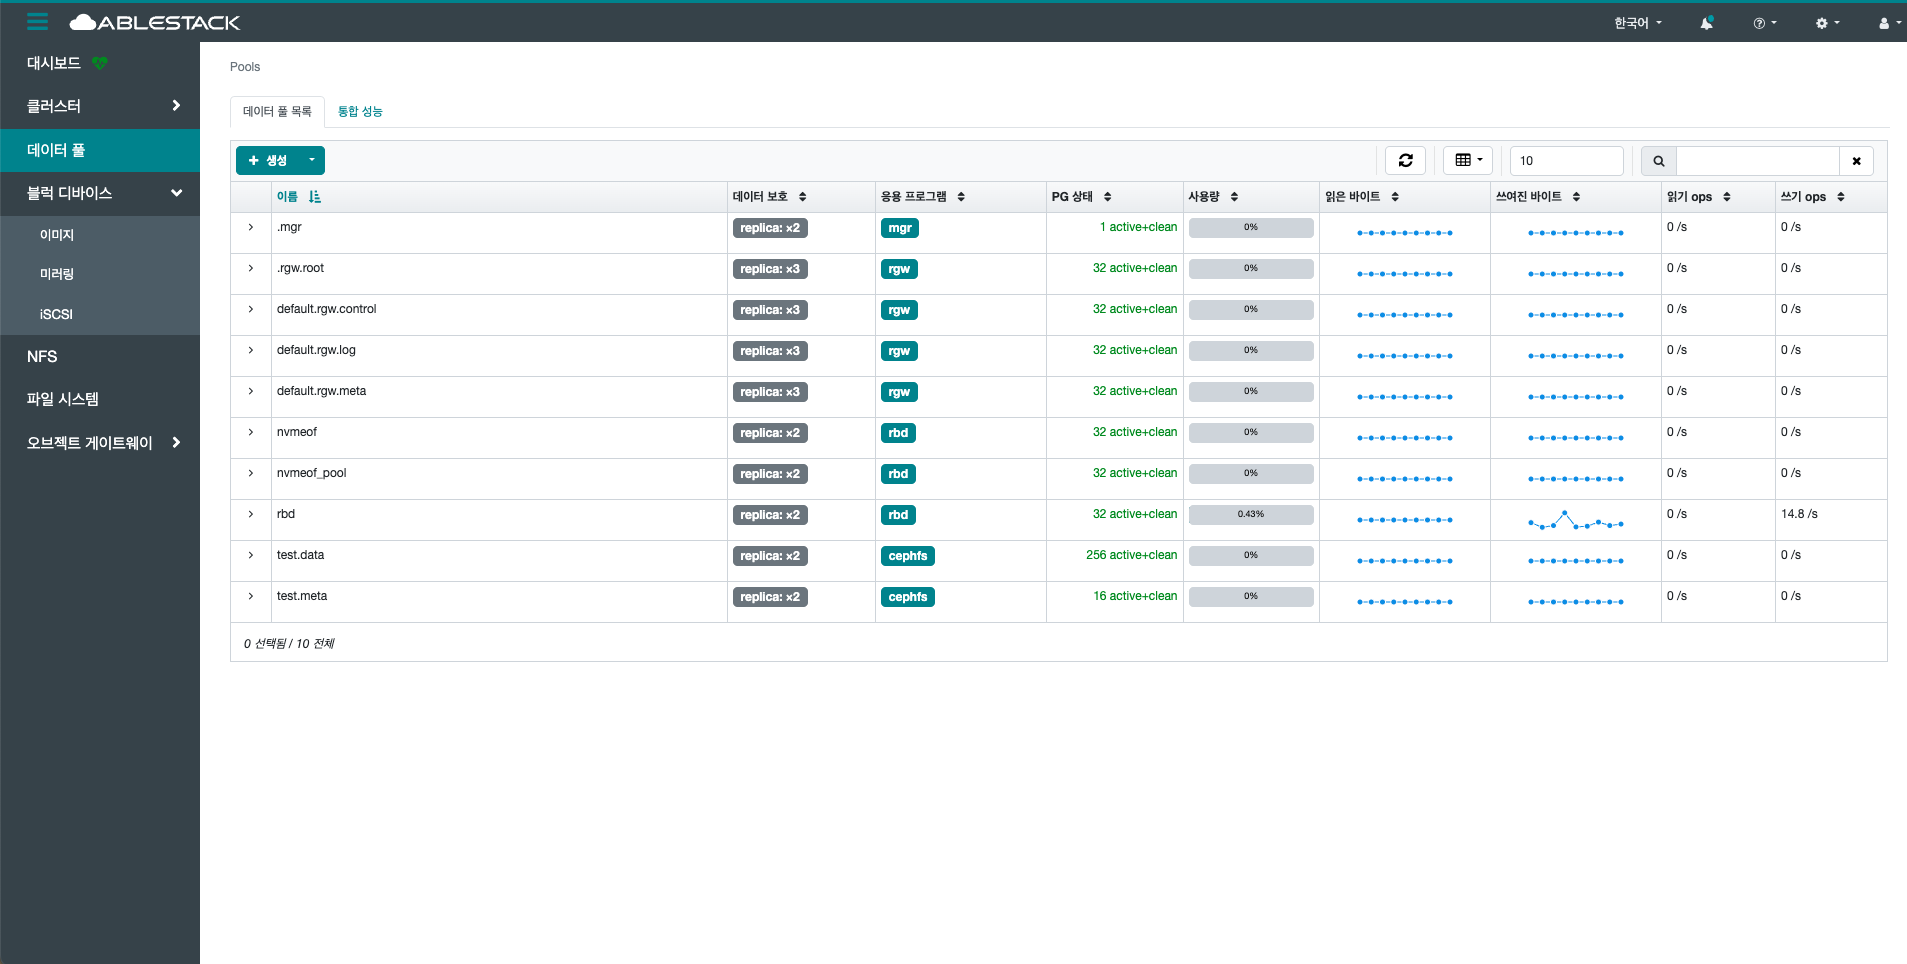Open the notifications bell icon
The width and height of the screenshot is (1907, 964).
point(1706,23)
